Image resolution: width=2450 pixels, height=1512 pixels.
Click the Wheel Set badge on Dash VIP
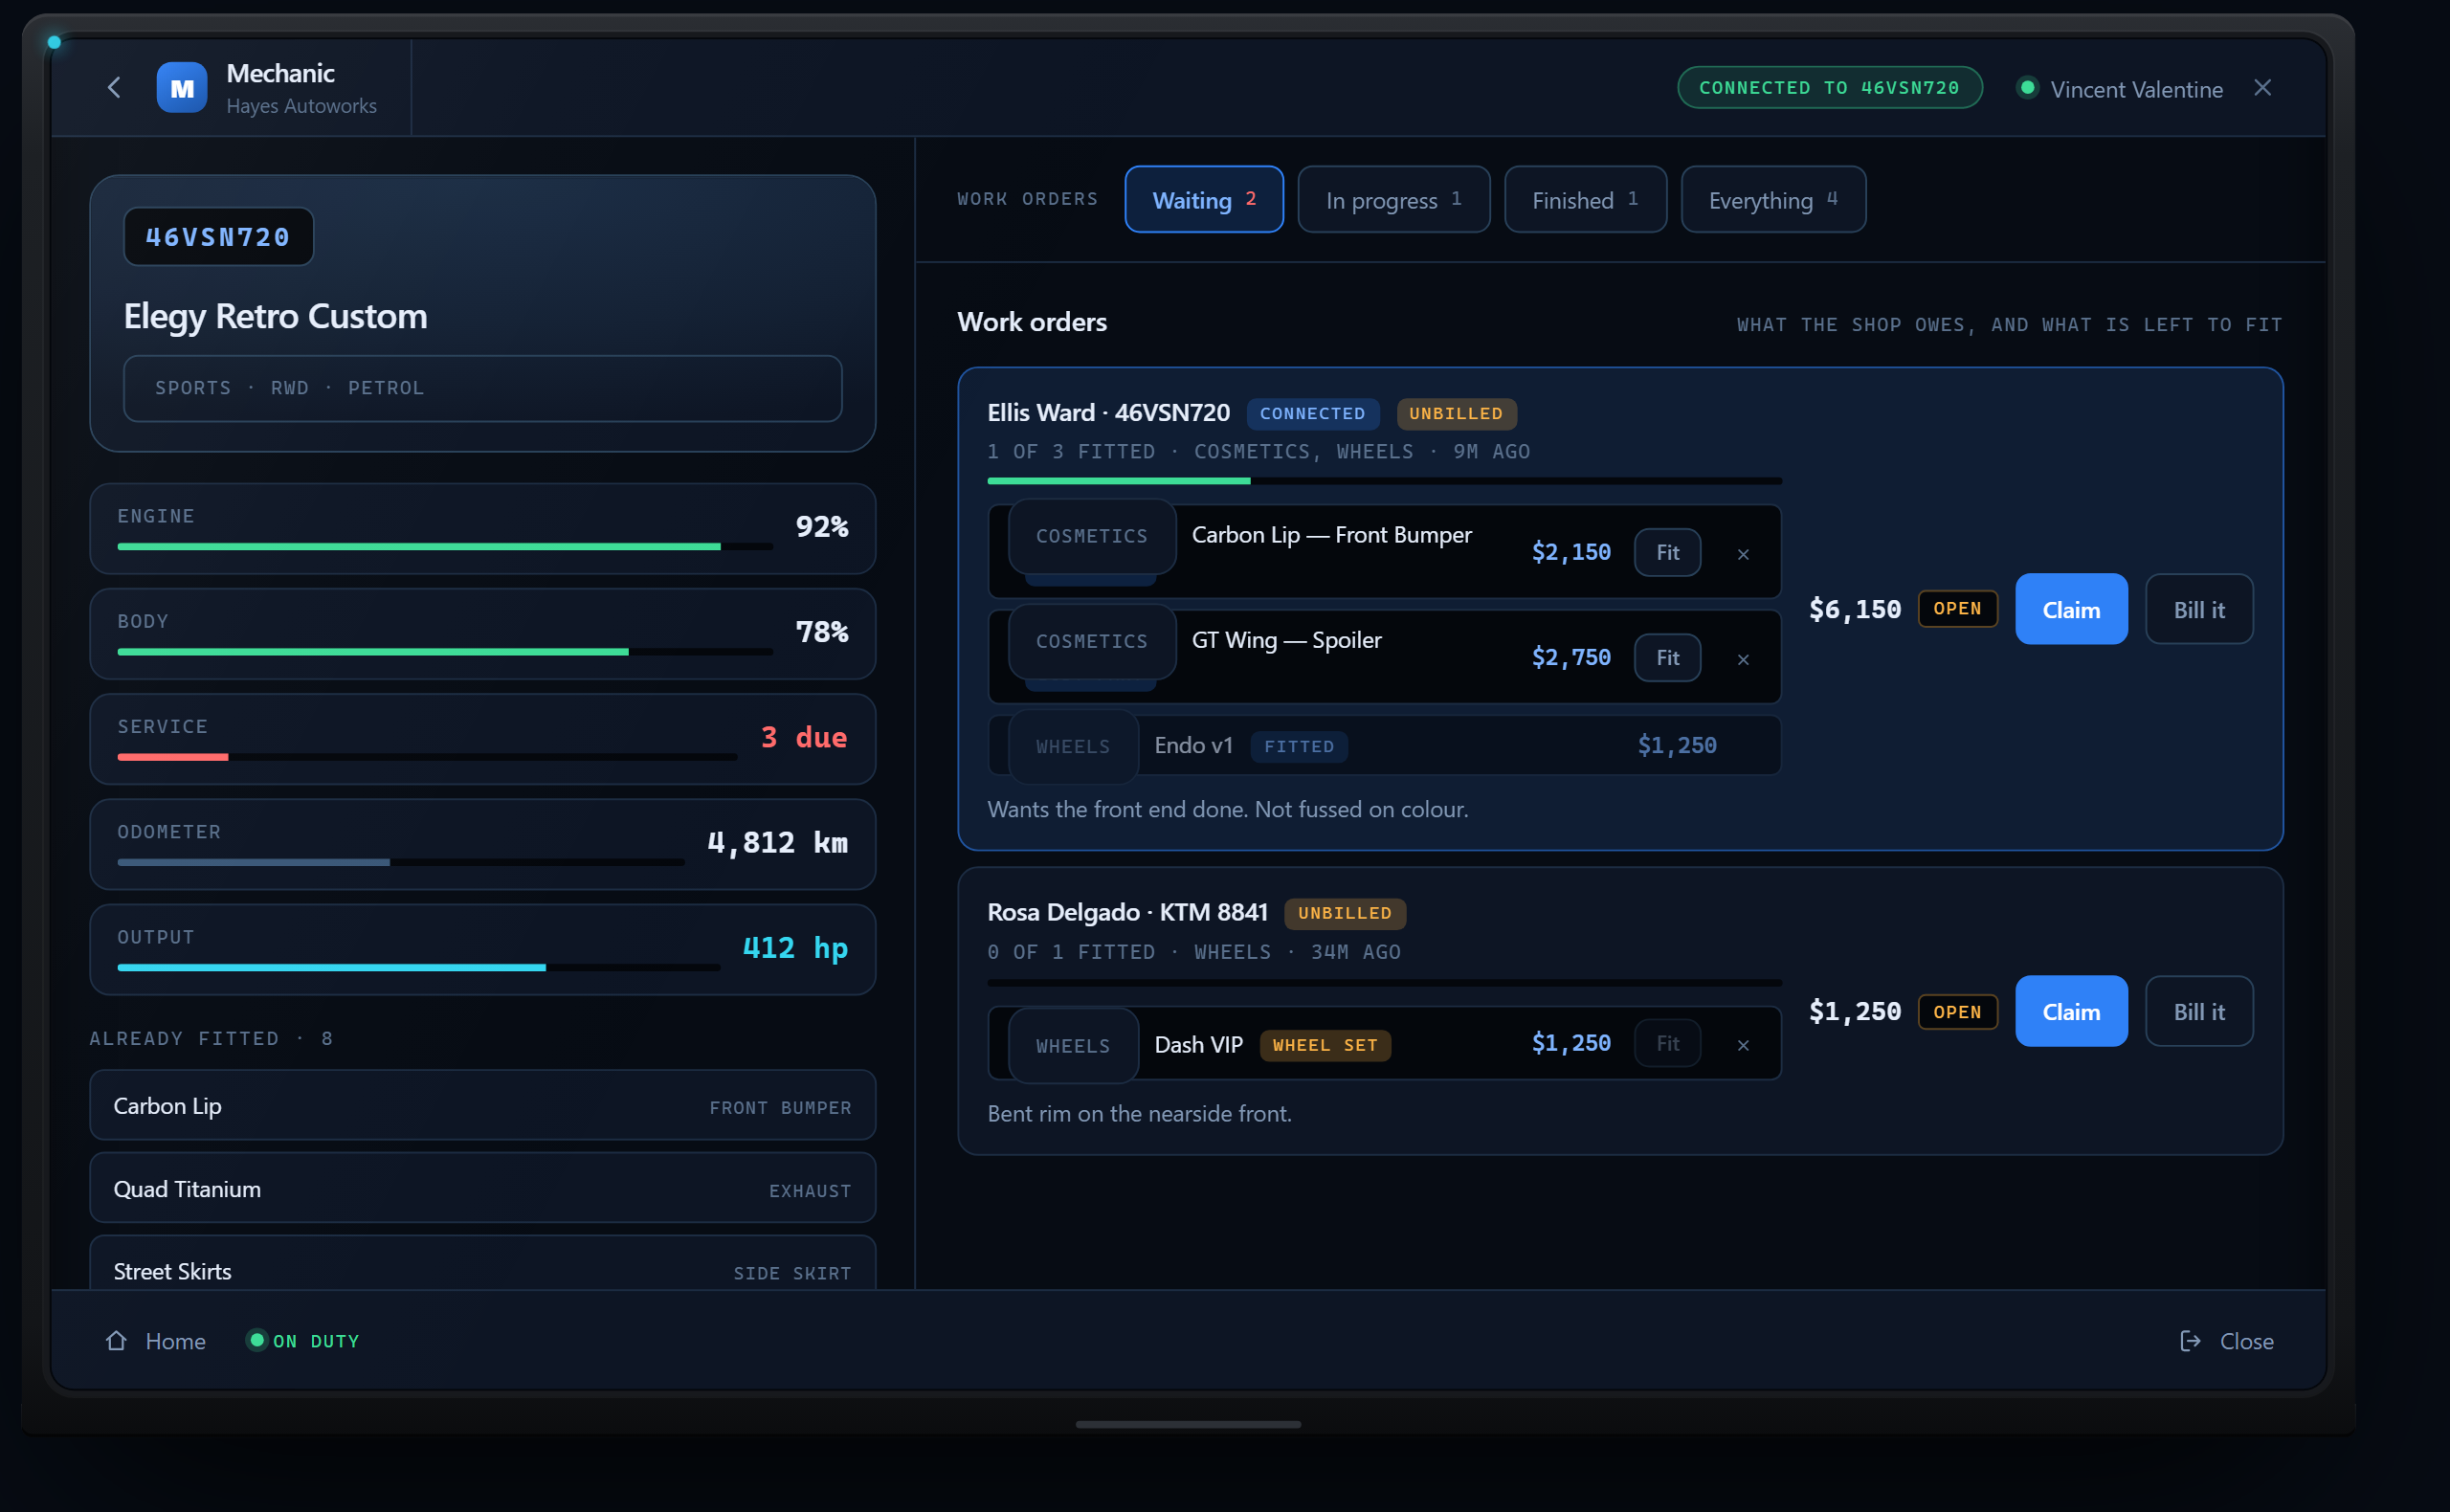[x=1325, y=1045]
